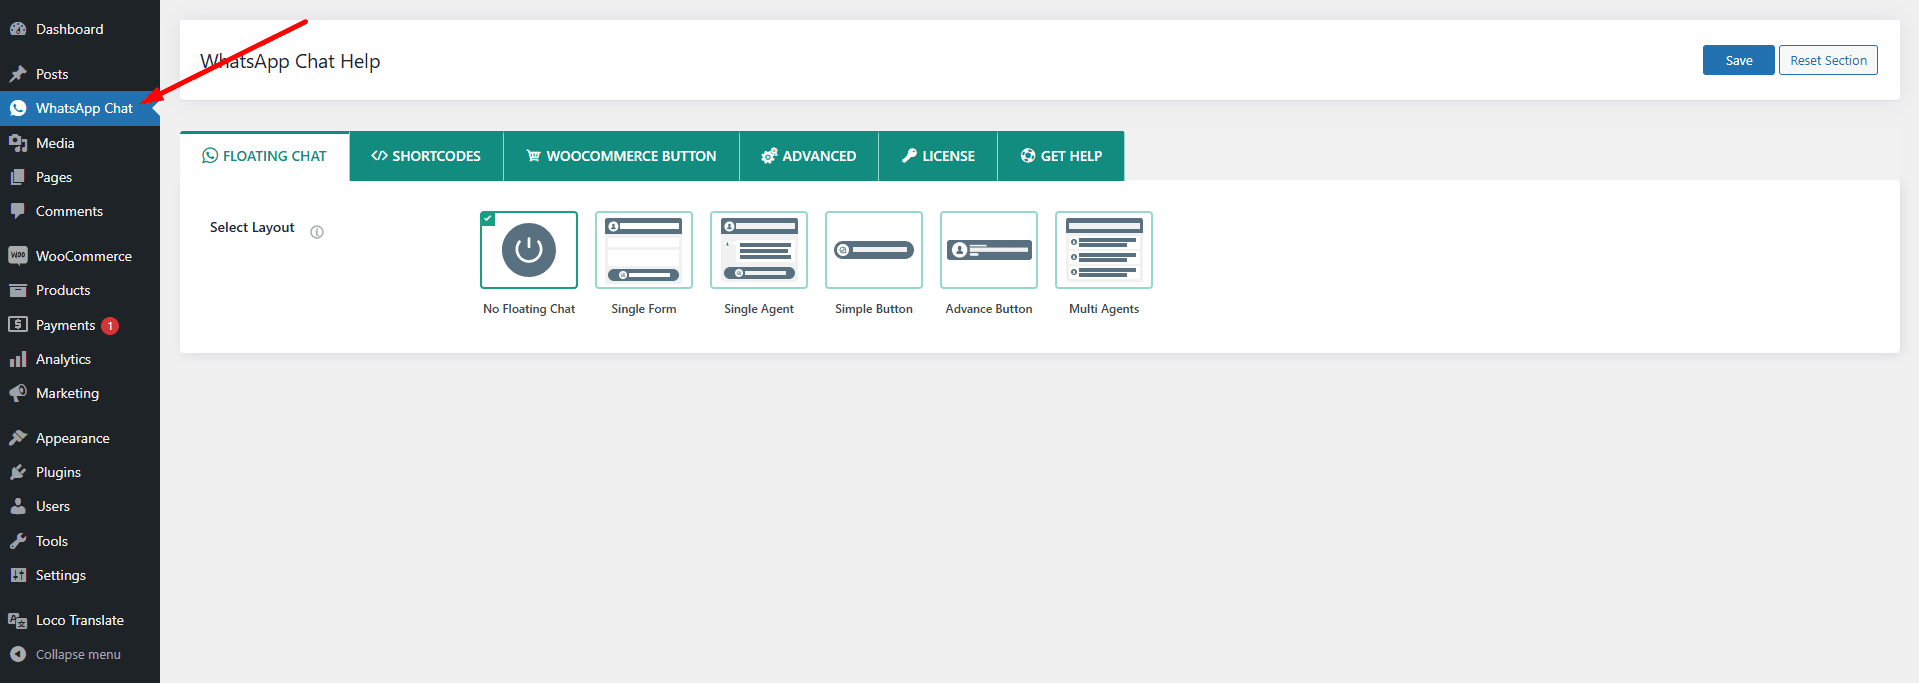Switch to the Shortcodes tab

[426, 156]
